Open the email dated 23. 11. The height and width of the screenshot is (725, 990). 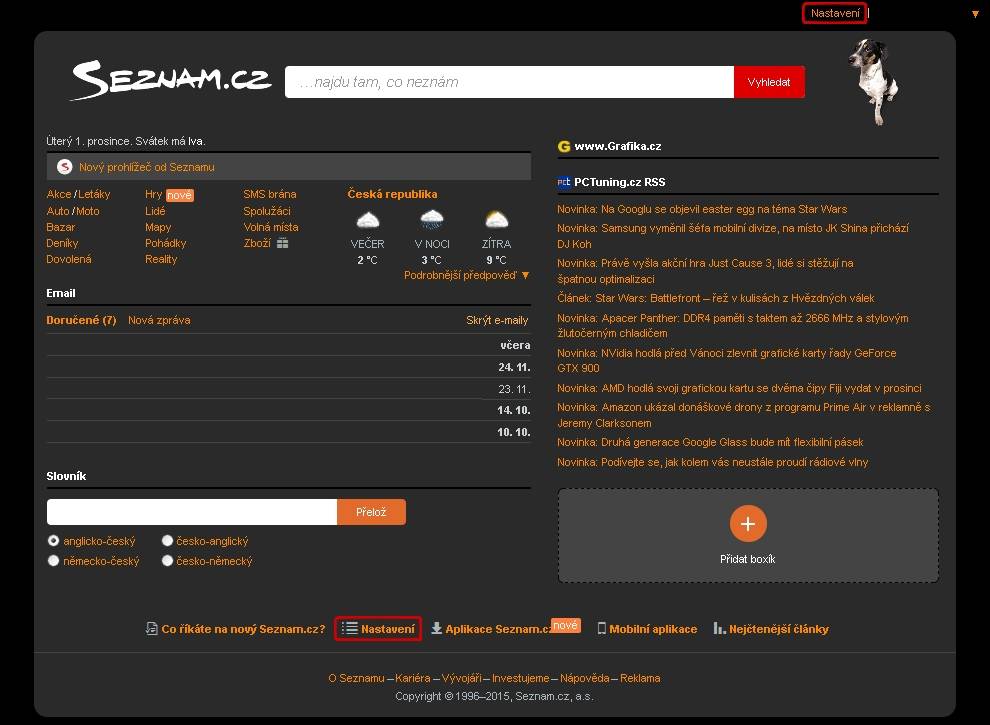click(x=289, y=388)
